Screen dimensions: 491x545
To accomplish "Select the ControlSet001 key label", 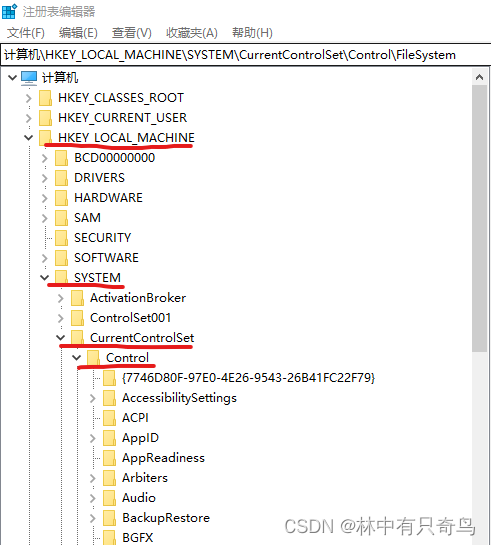I will pos(130,318).
